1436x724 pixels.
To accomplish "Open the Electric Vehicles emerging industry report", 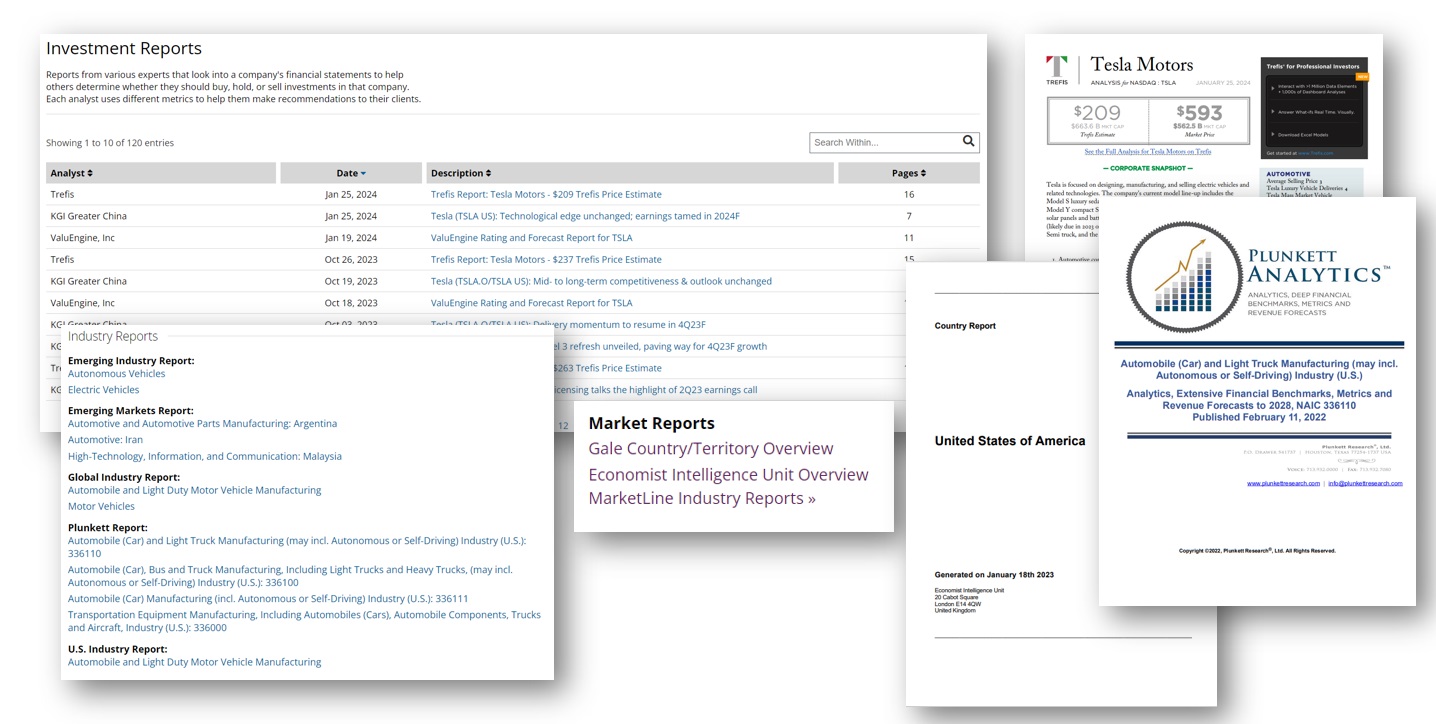I will tap(103, 390).
